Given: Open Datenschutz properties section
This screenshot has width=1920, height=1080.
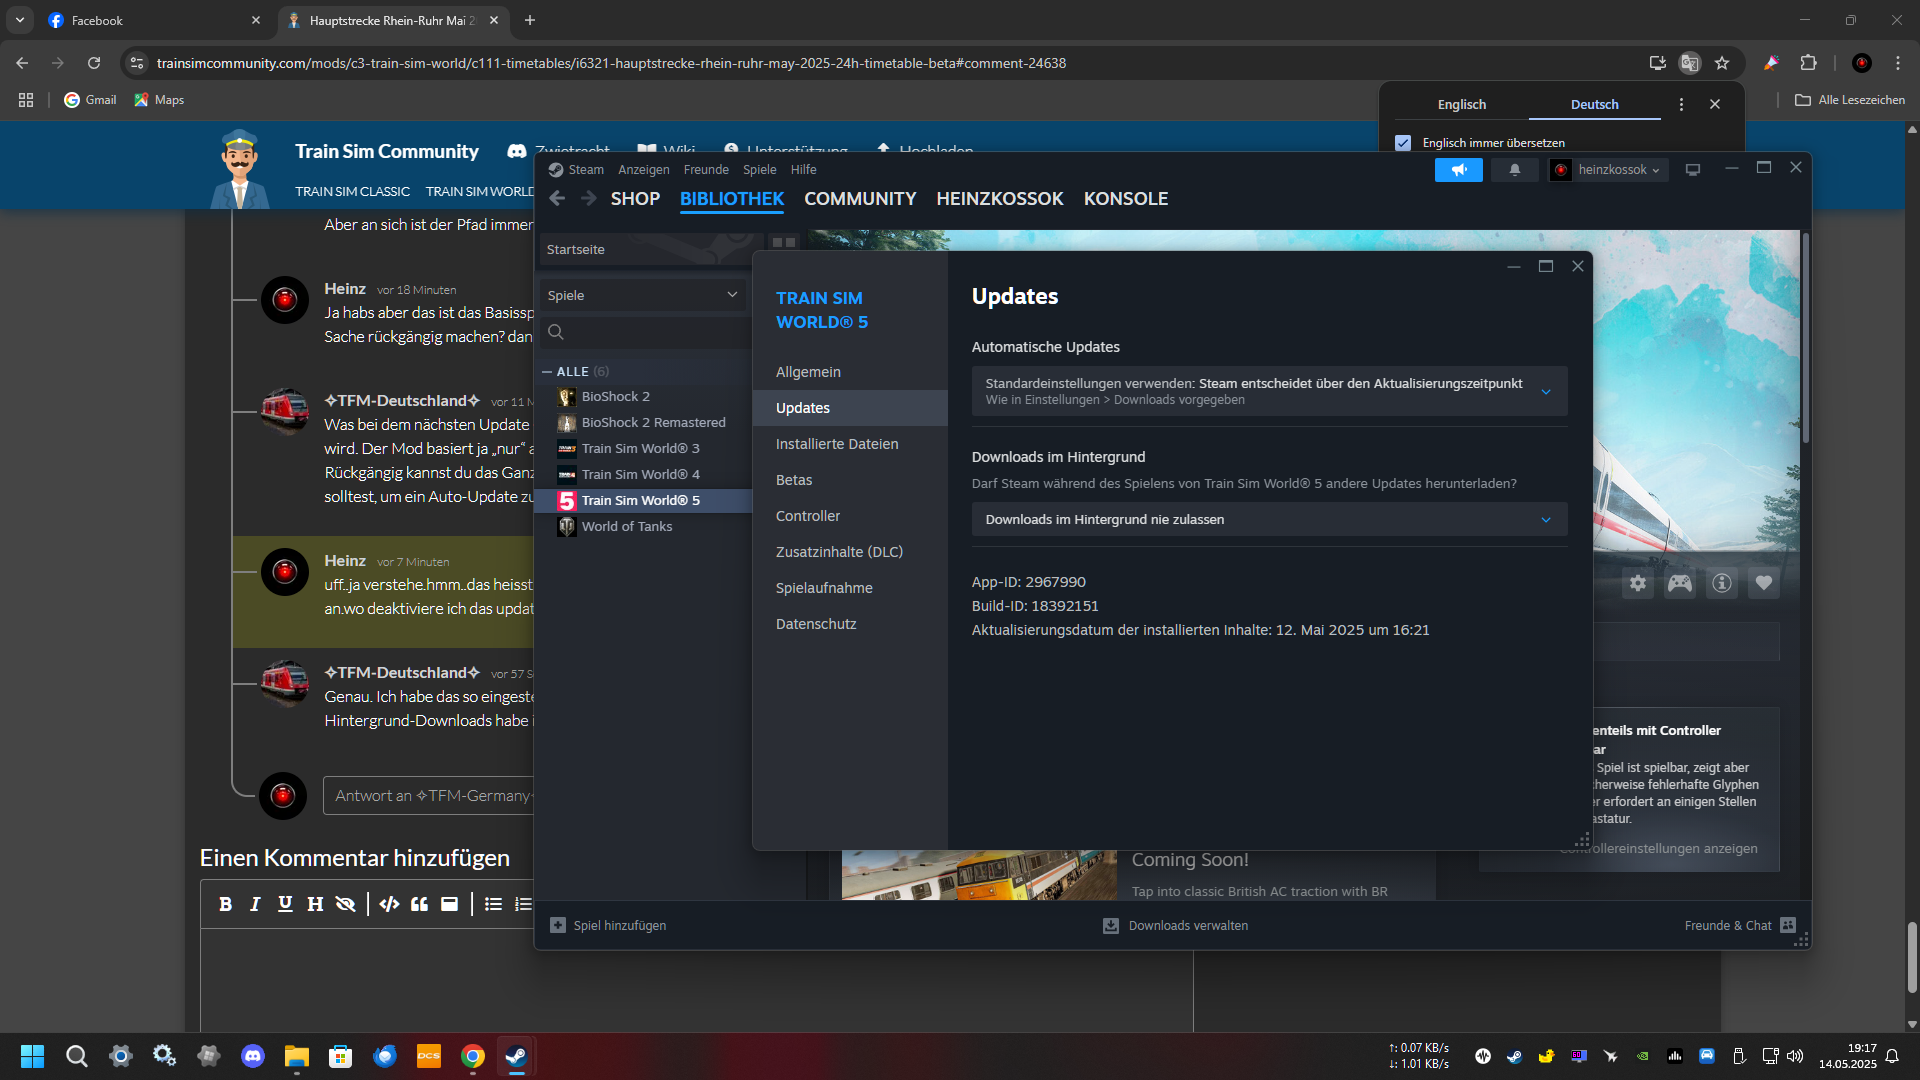Looking at the screenshot, I should [850, 624].
